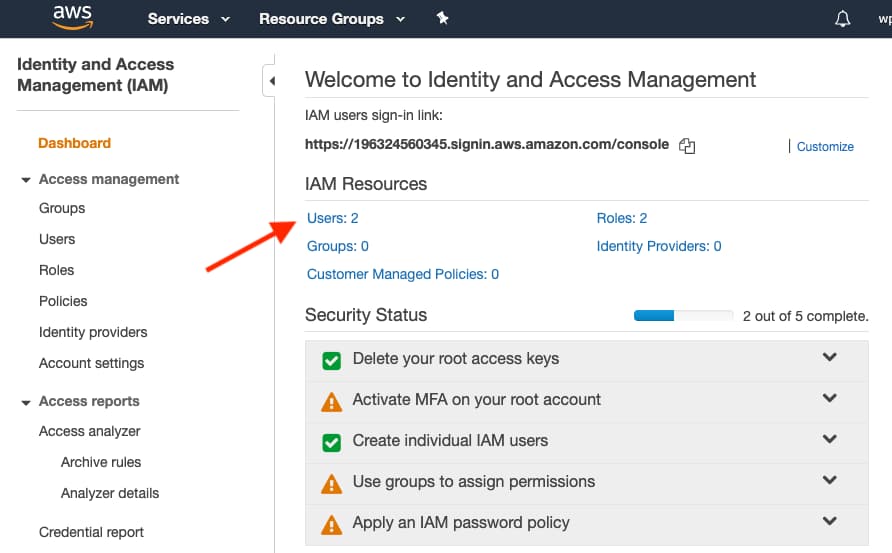Viewport: 892px width, 553px height.
Task: Click the green check icon for Delete your root access keys
Action: click(332, 361)
